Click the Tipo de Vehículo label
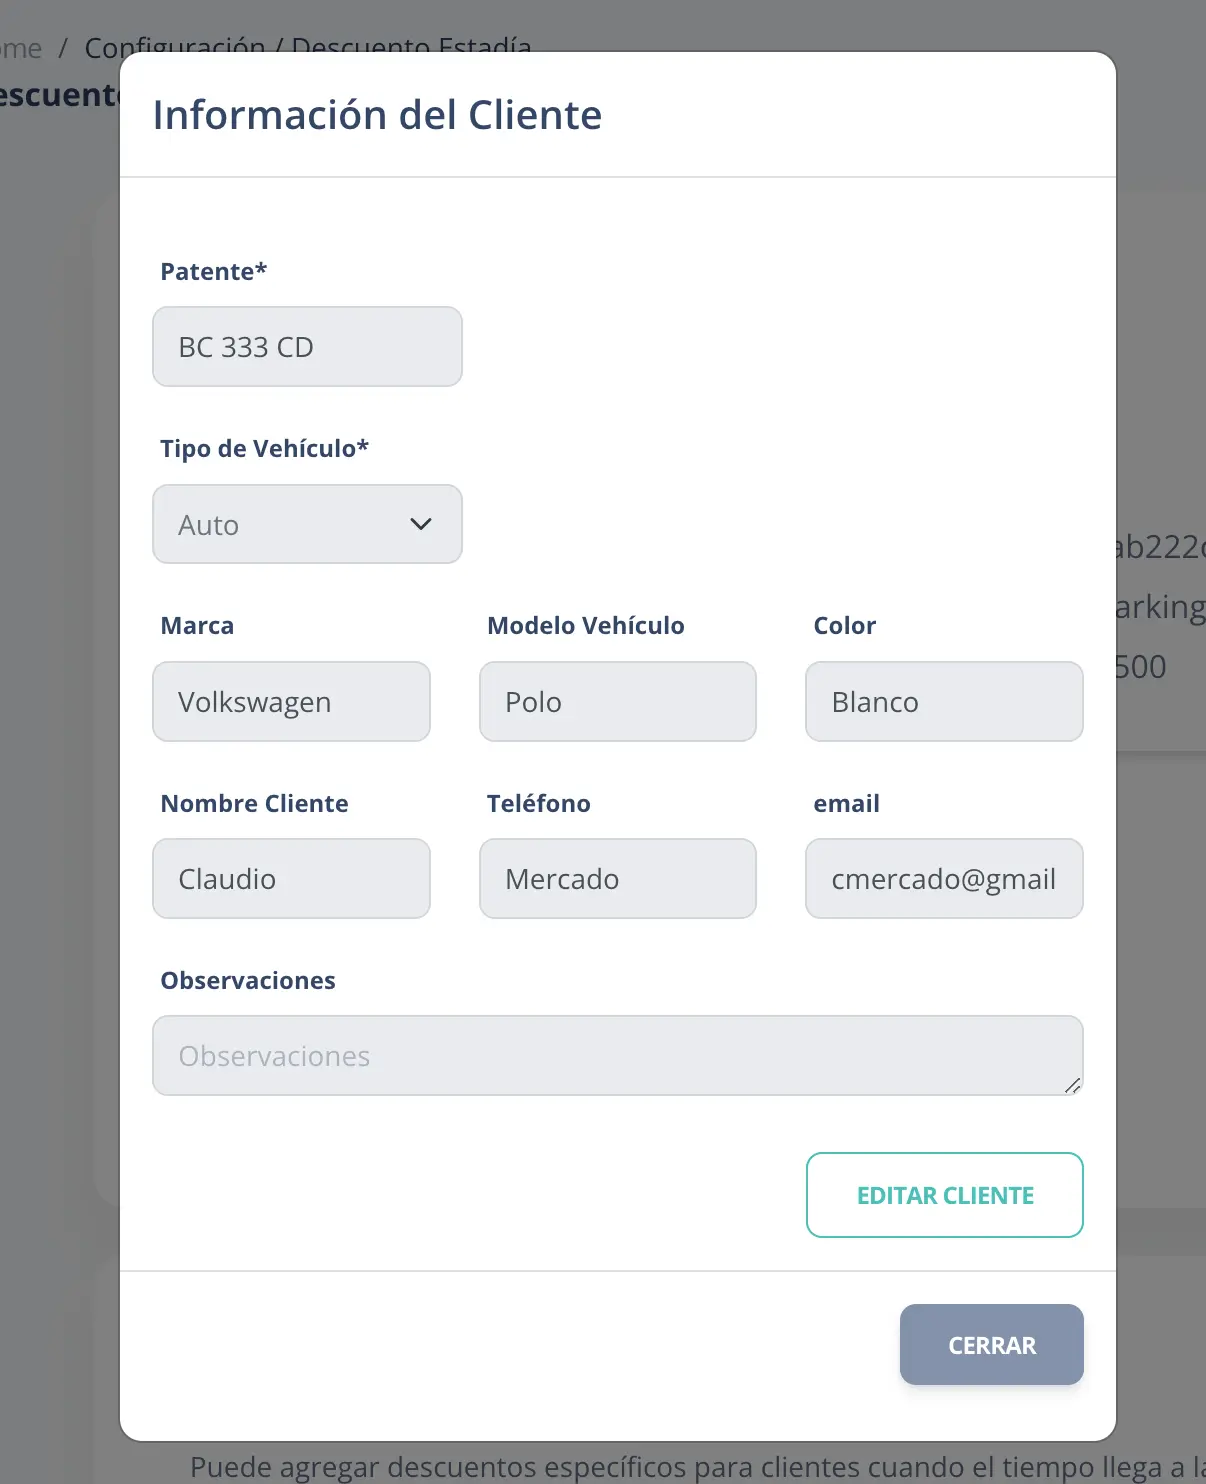Screen dimensions: 1206x1484 (x=265, y=448)
